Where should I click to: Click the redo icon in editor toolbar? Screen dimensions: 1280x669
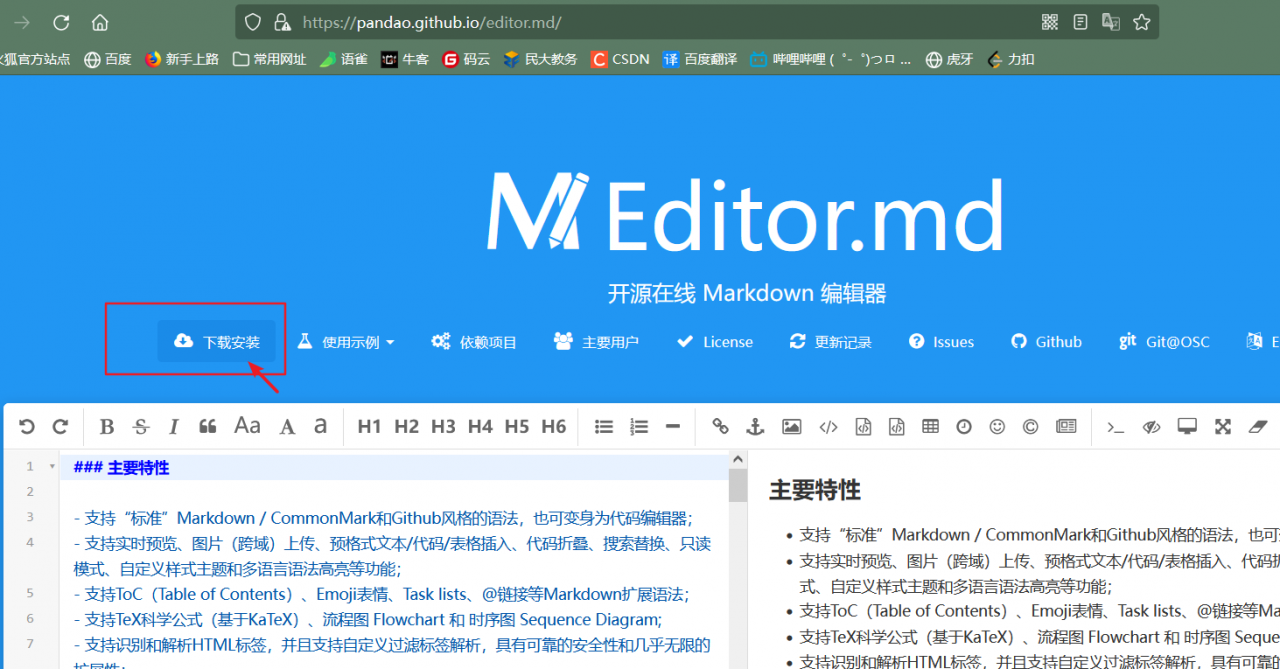(x=60, y=427)
